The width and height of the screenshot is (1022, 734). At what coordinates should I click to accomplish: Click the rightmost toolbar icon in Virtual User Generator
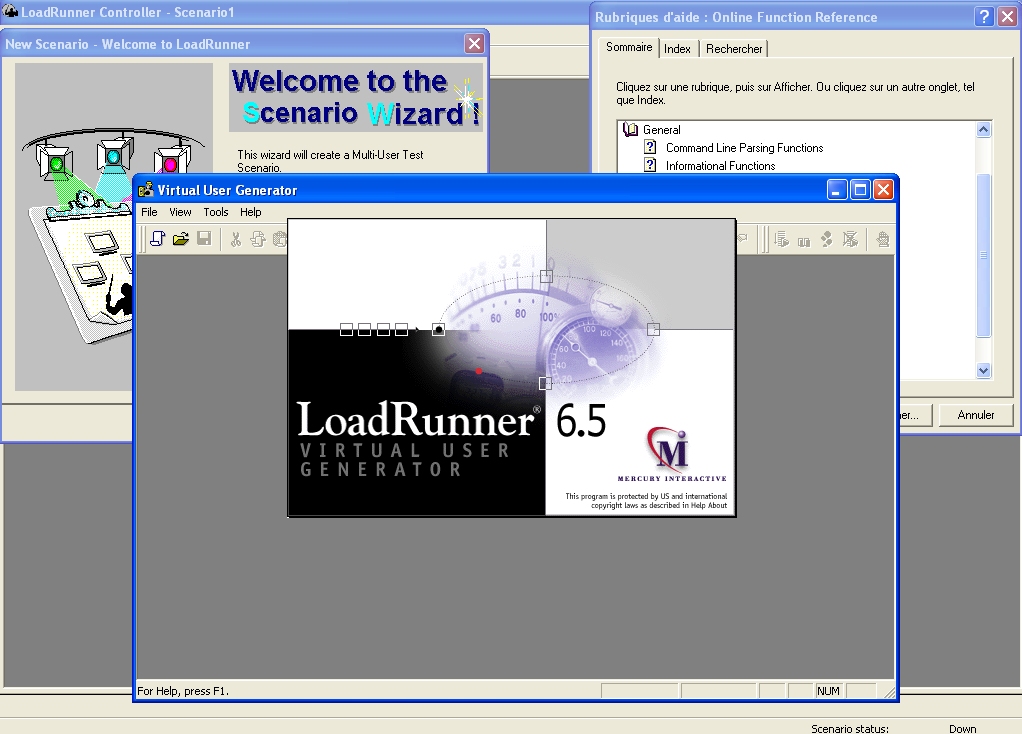(x=883, y=239)
